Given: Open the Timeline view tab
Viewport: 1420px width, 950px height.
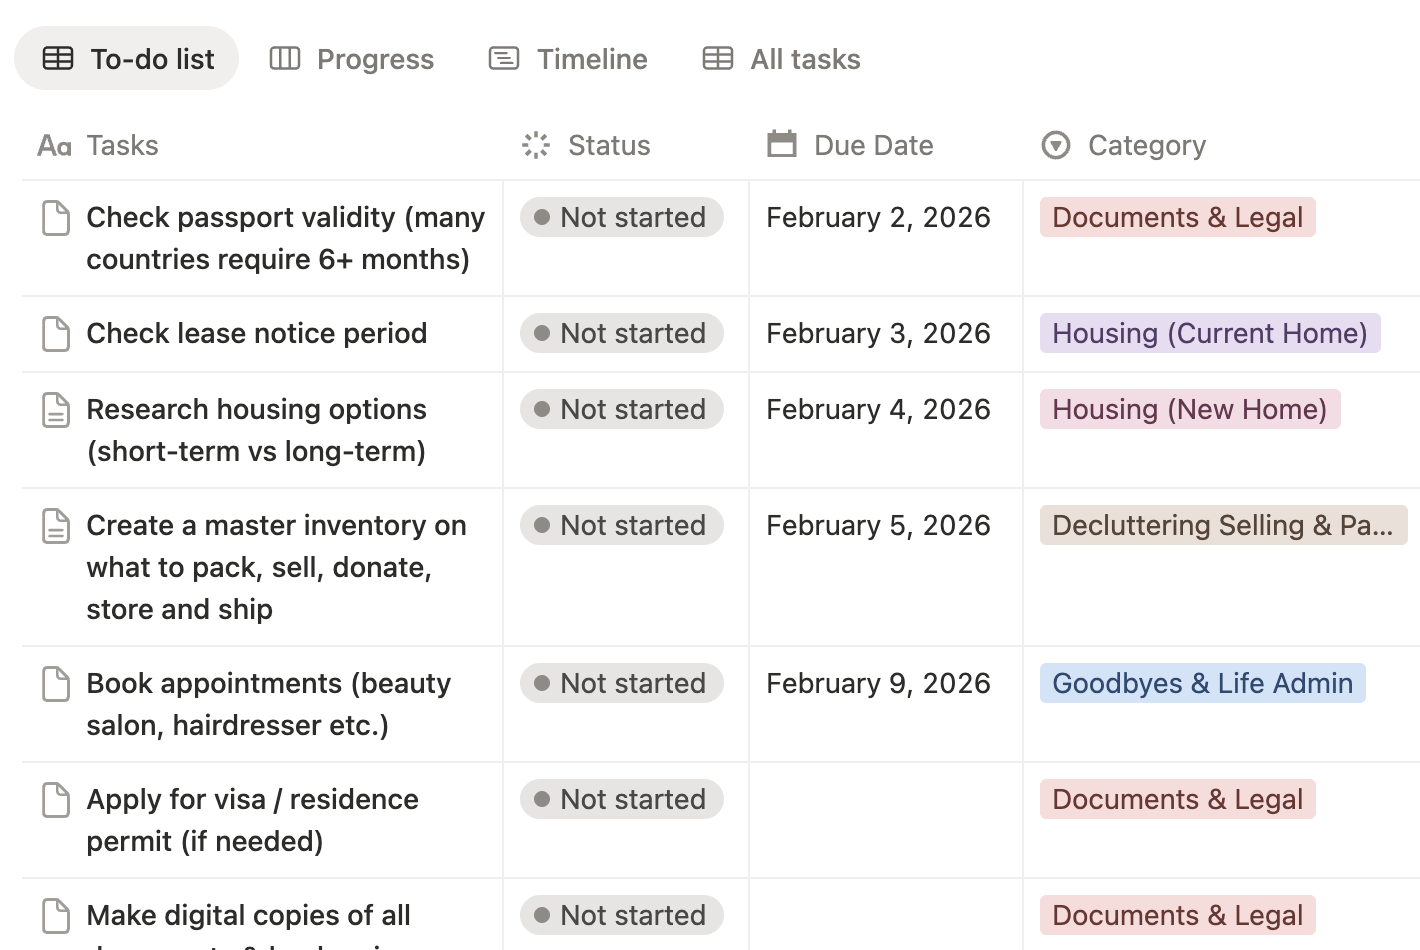Looking at the screenshot, I should (x=568, y=59).
